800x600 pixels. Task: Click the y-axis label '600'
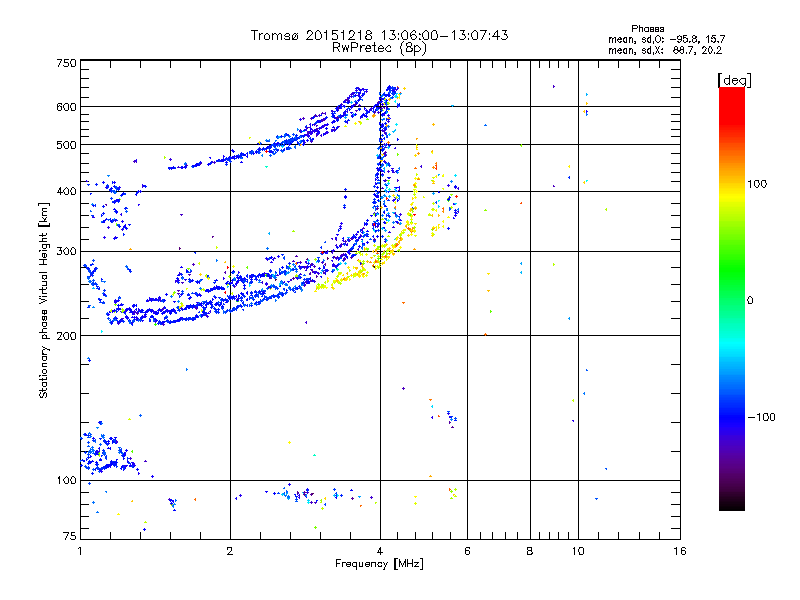(x=67, y=107)
